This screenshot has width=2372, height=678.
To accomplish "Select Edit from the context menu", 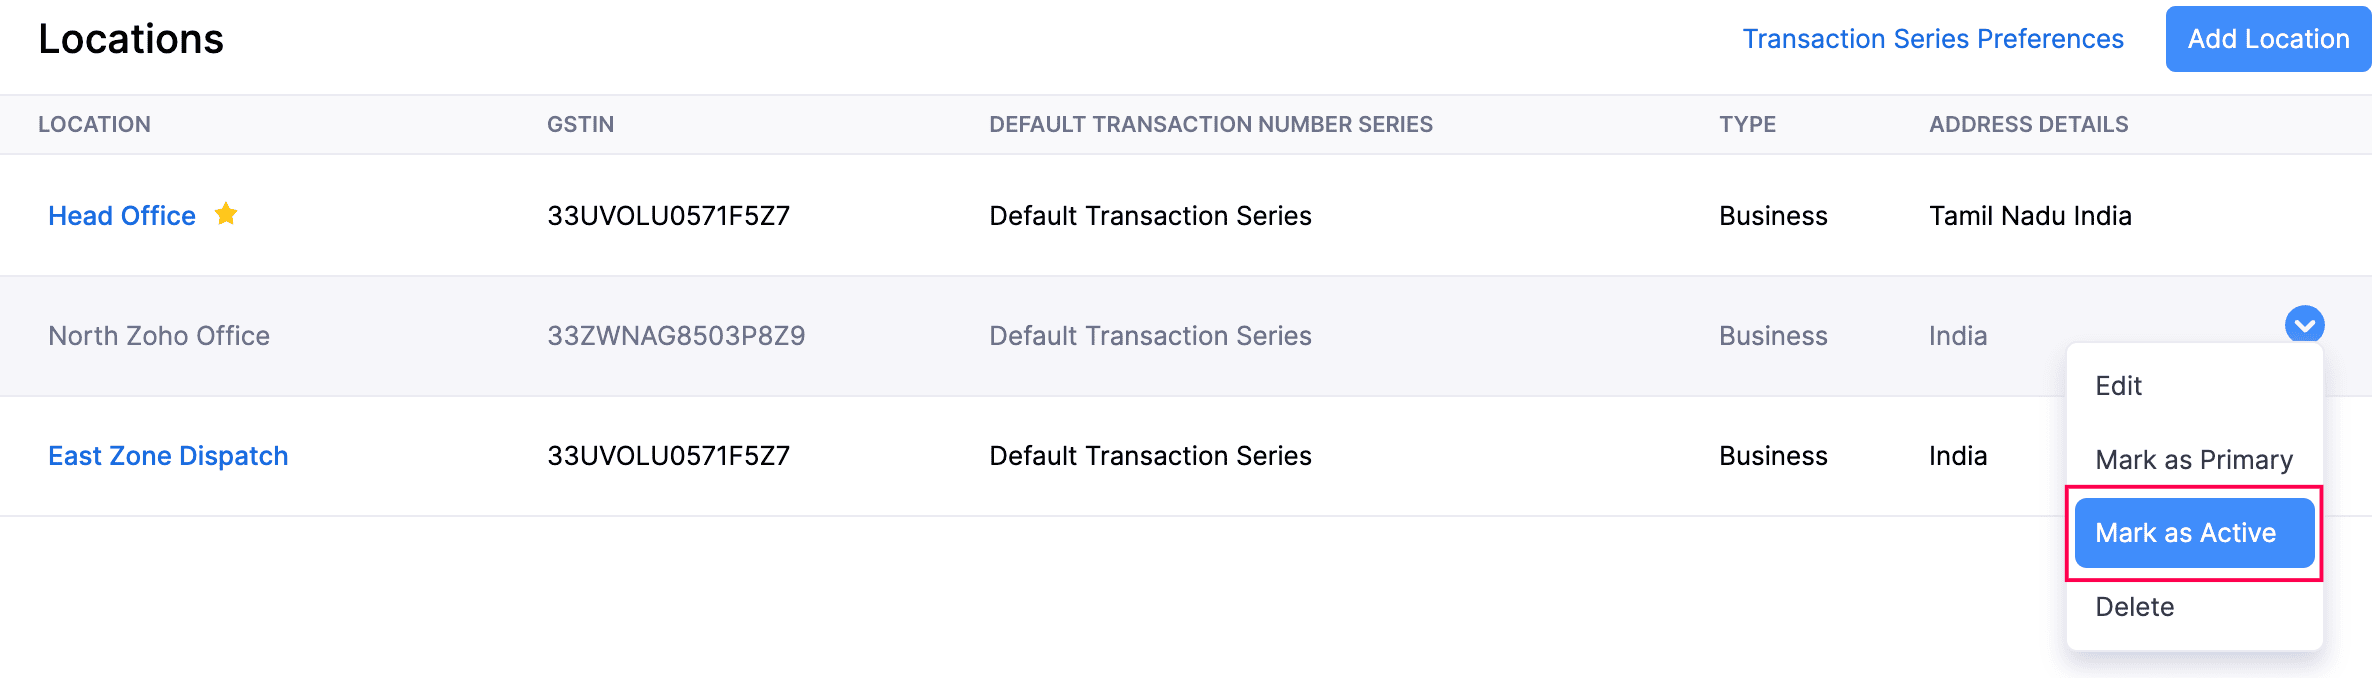I will 2118,386.
